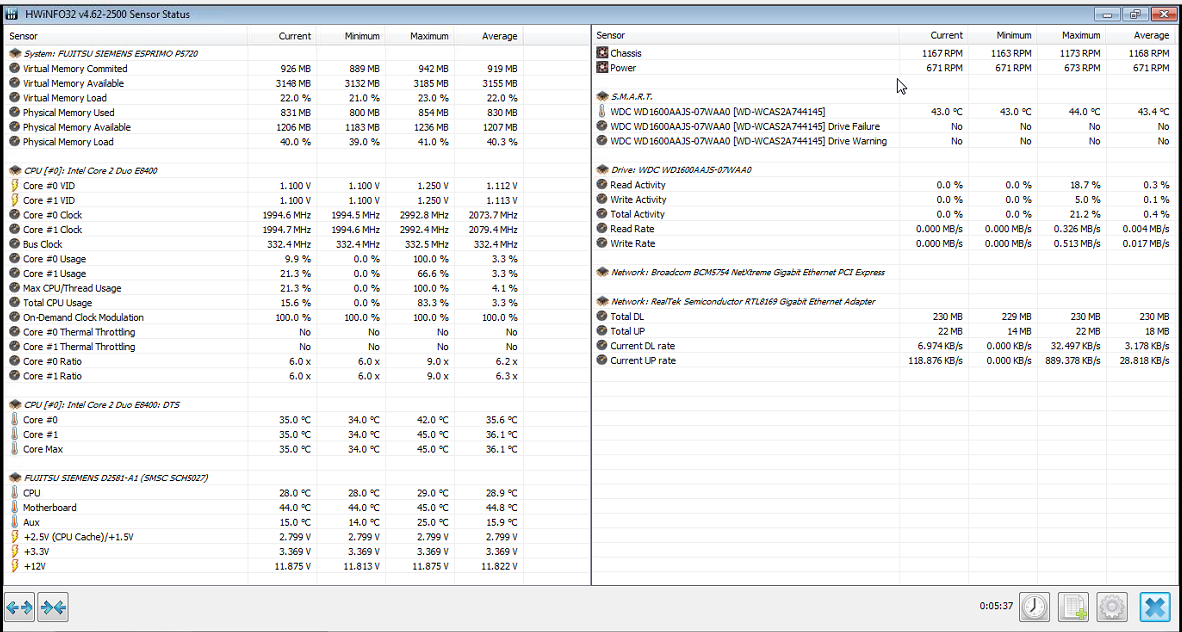Click the Motherboard thermometer icon
Viewport: 1182px width, 632px height.
[x=14, y=508]
